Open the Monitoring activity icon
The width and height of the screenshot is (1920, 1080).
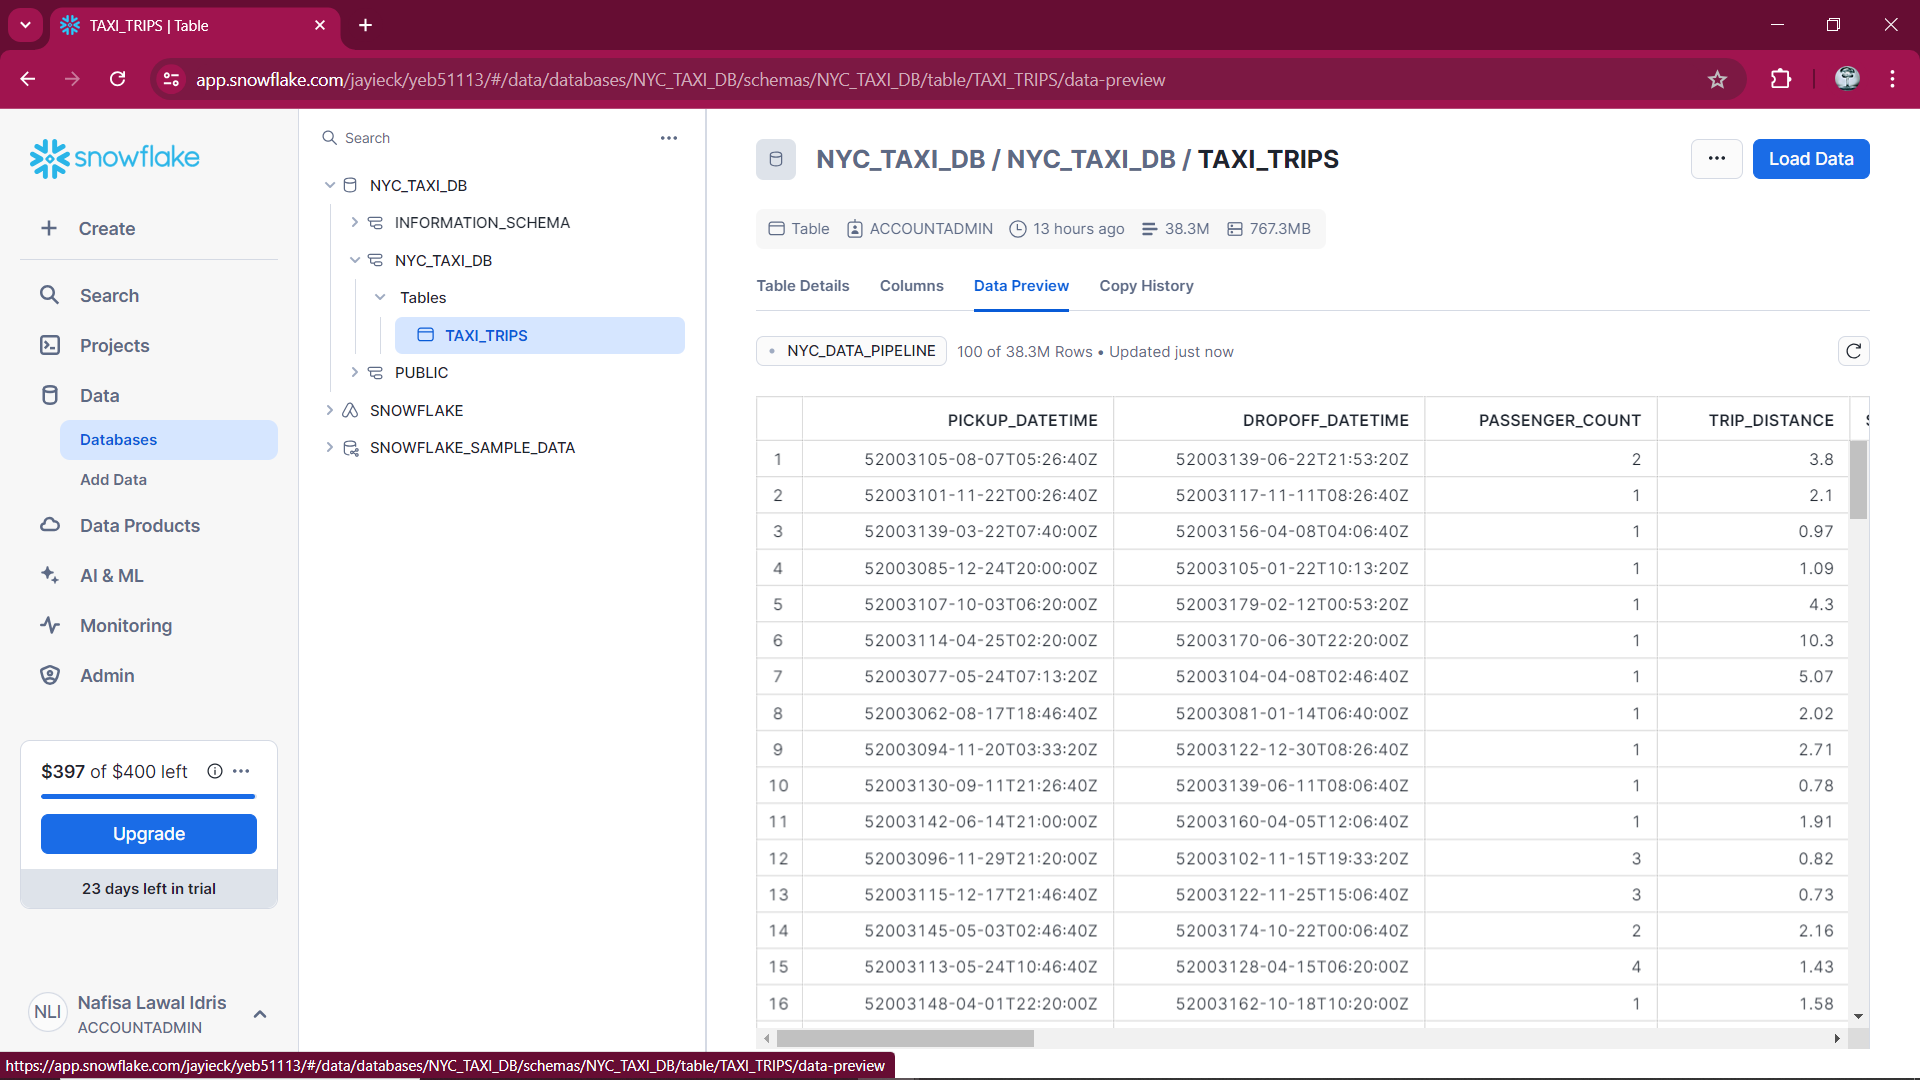[x=49, y=625]
